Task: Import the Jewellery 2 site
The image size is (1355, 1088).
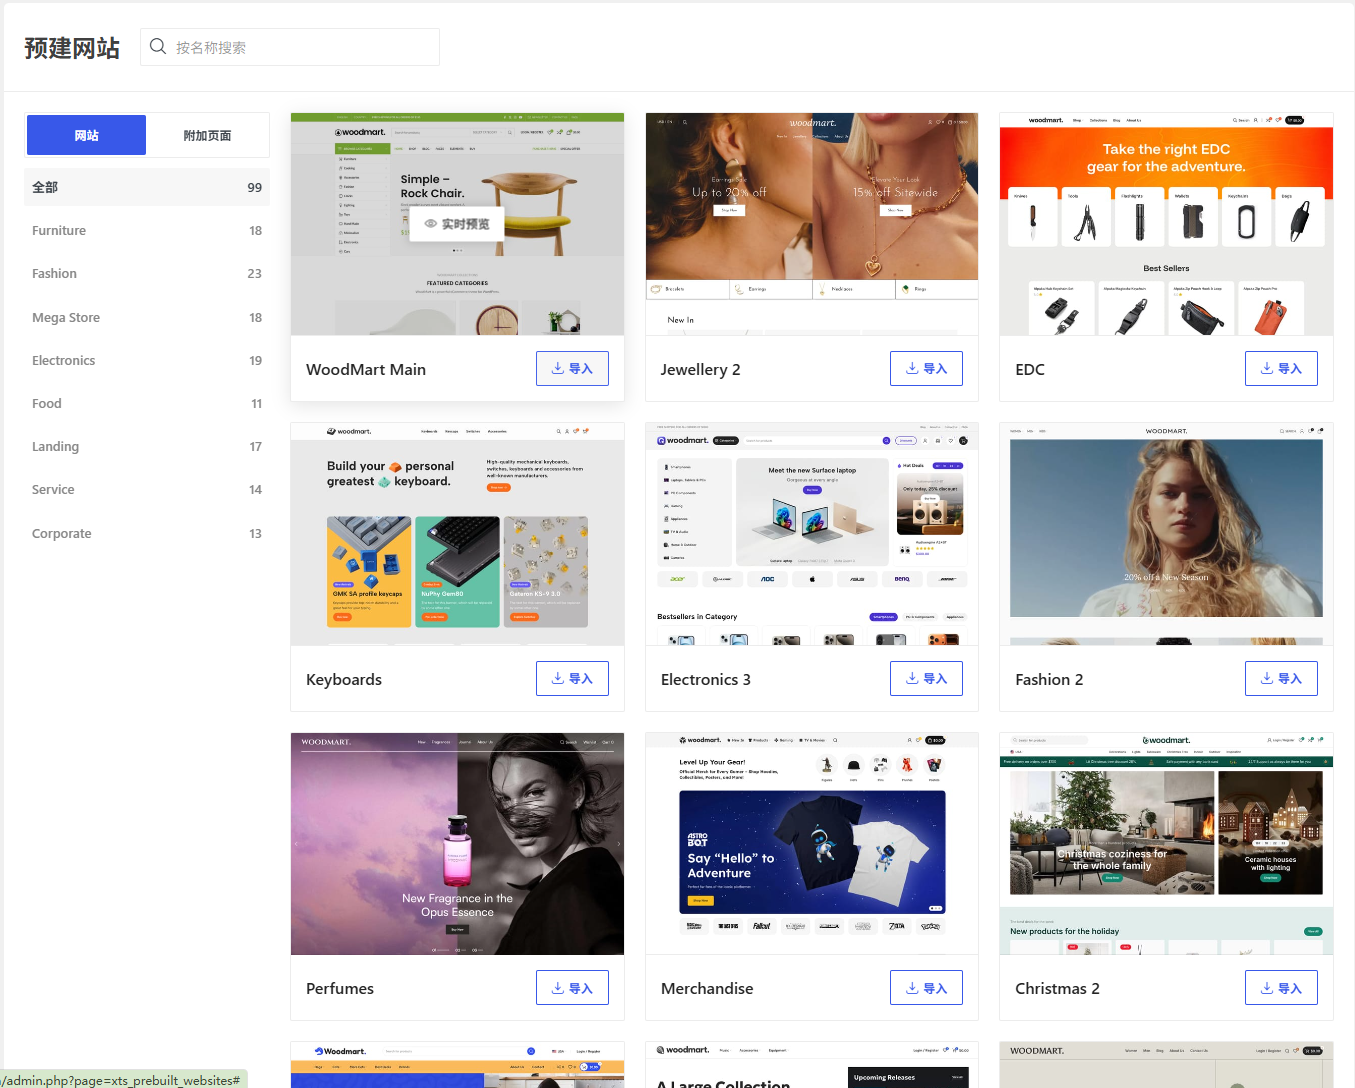Action: (x=926, y=369)
